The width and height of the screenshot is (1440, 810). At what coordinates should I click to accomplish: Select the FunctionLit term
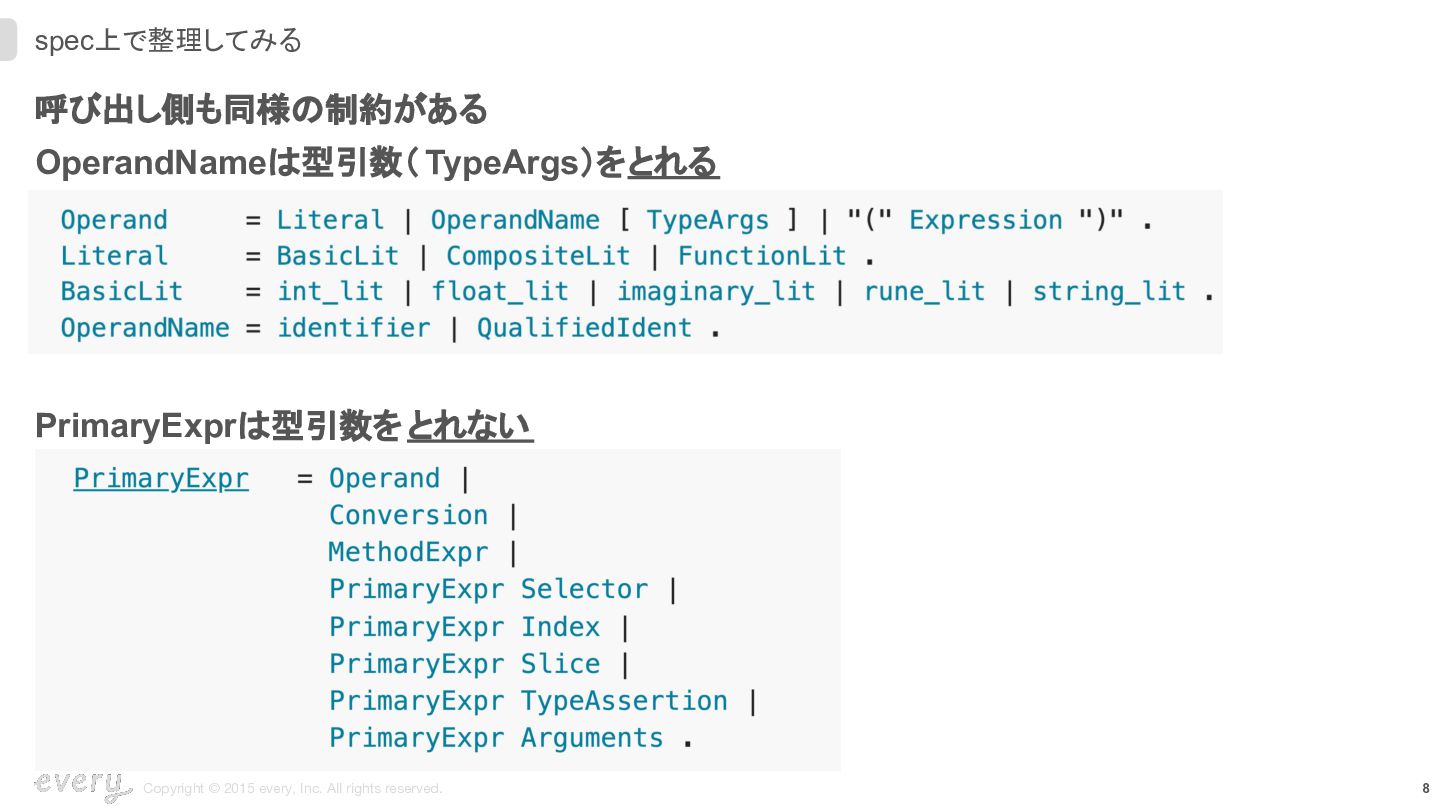pos(762,256)
